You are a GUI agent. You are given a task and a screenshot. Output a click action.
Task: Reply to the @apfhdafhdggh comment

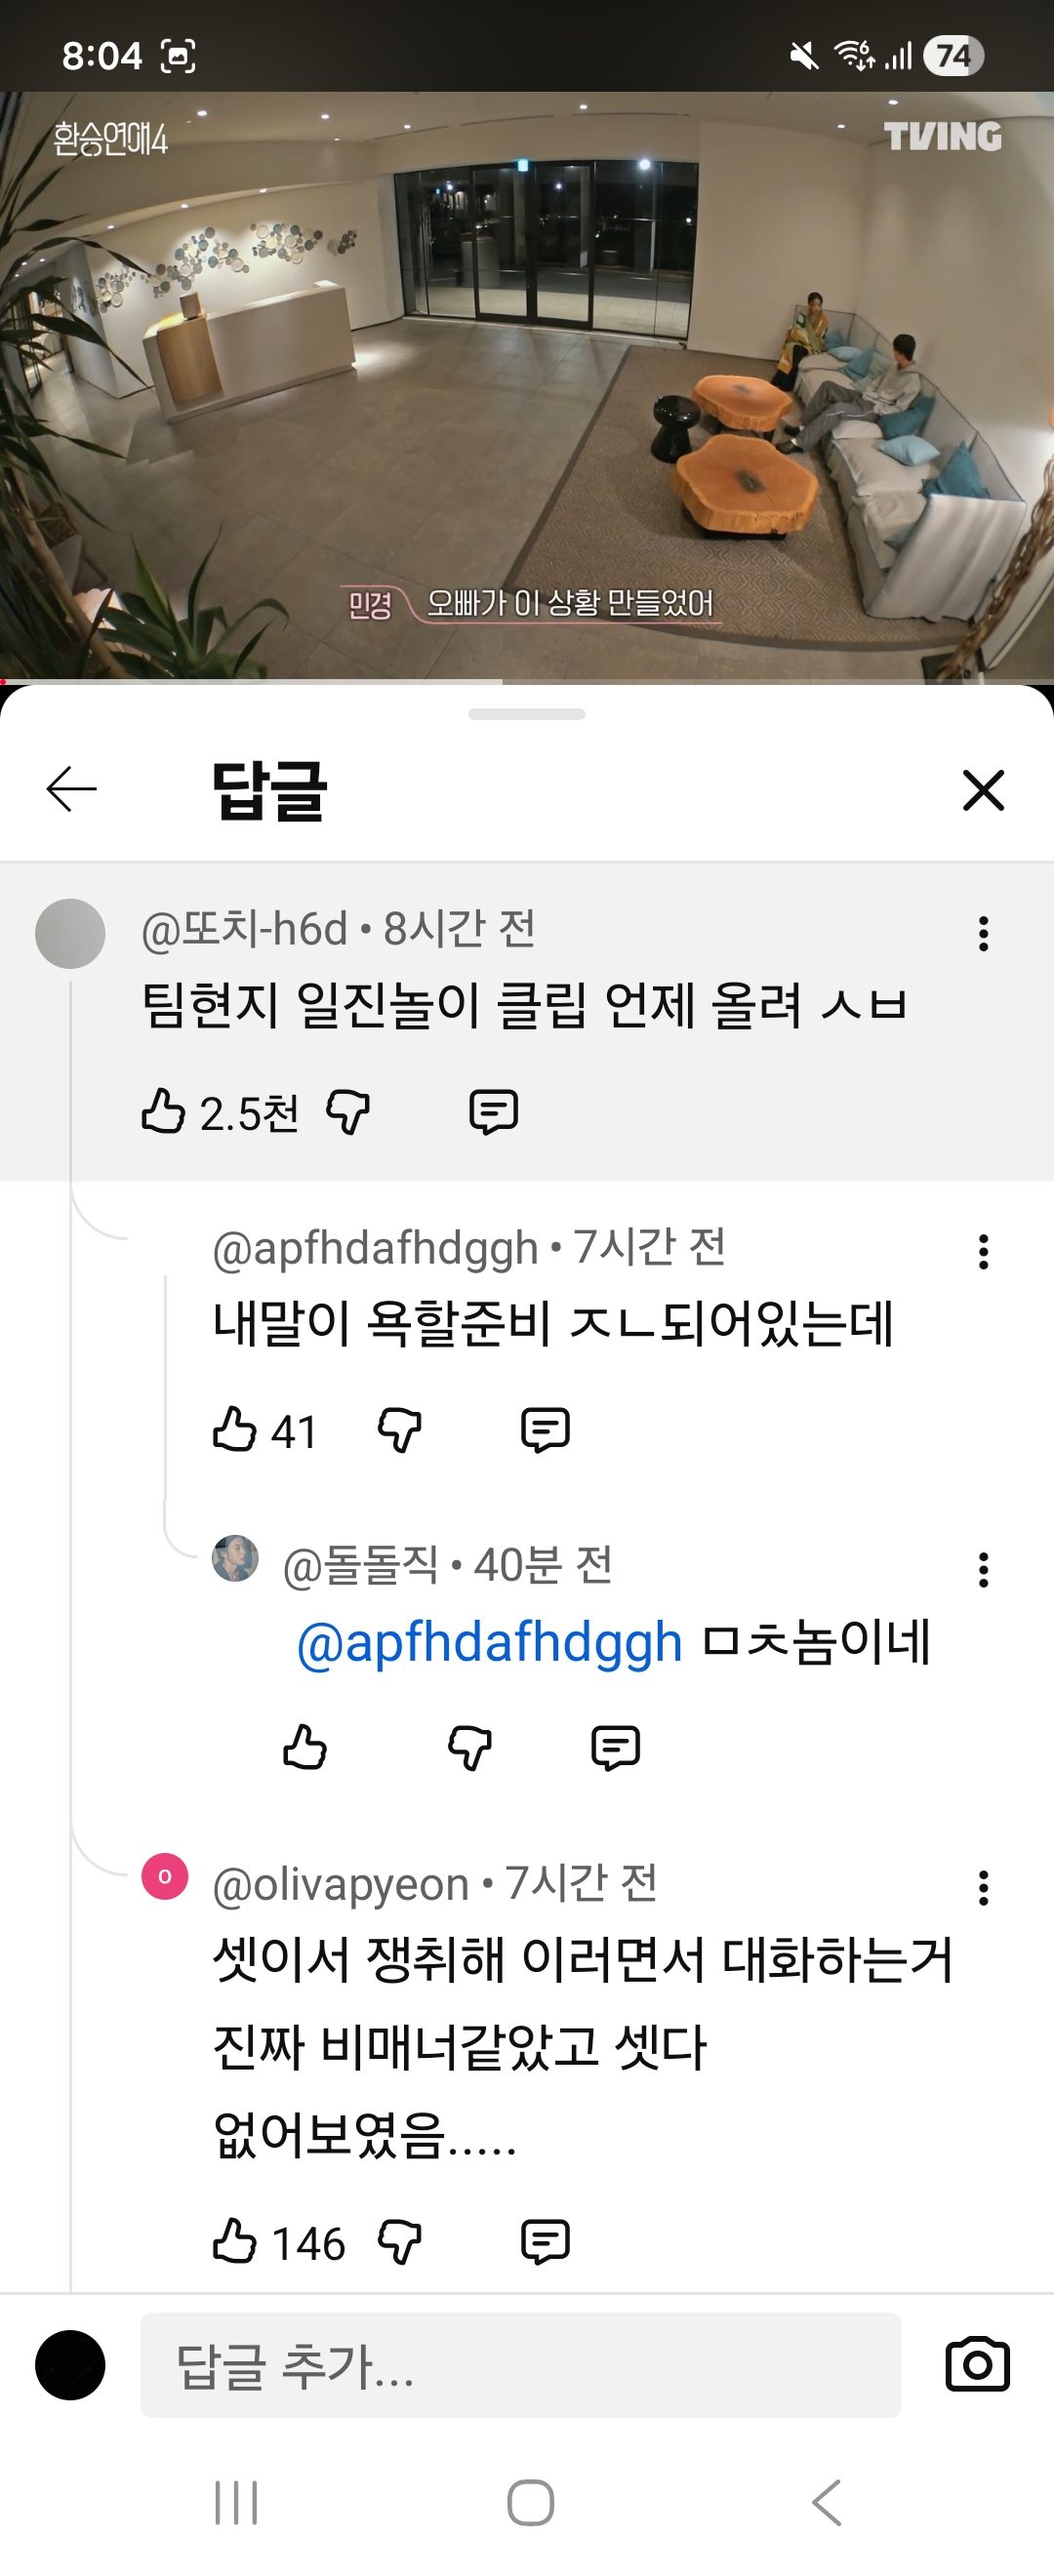(x=546, y=1432)
